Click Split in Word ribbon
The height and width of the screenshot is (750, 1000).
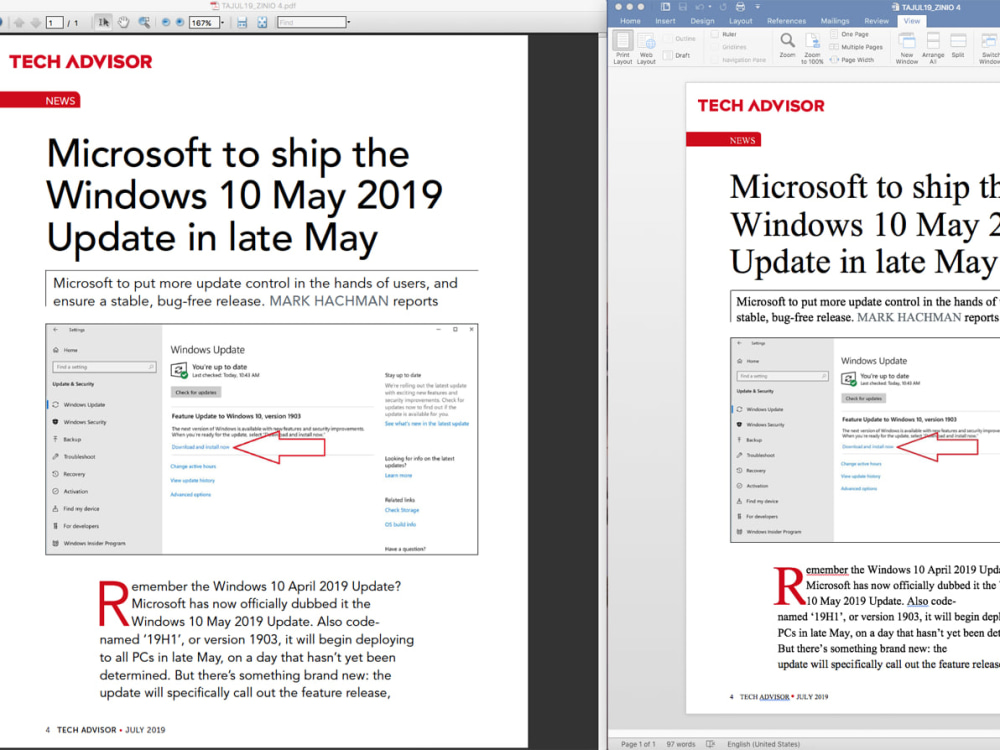click(958, 45)
